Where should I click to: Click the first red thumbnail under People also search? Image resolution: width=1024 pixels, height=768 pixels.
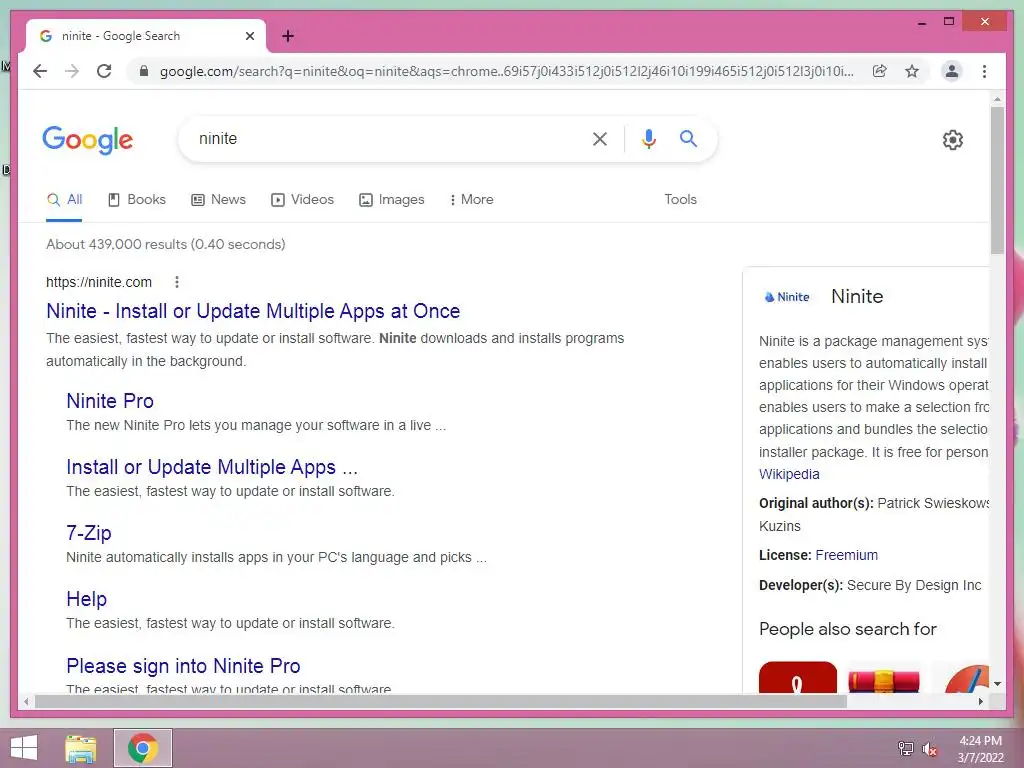click(x=797, y=677)
